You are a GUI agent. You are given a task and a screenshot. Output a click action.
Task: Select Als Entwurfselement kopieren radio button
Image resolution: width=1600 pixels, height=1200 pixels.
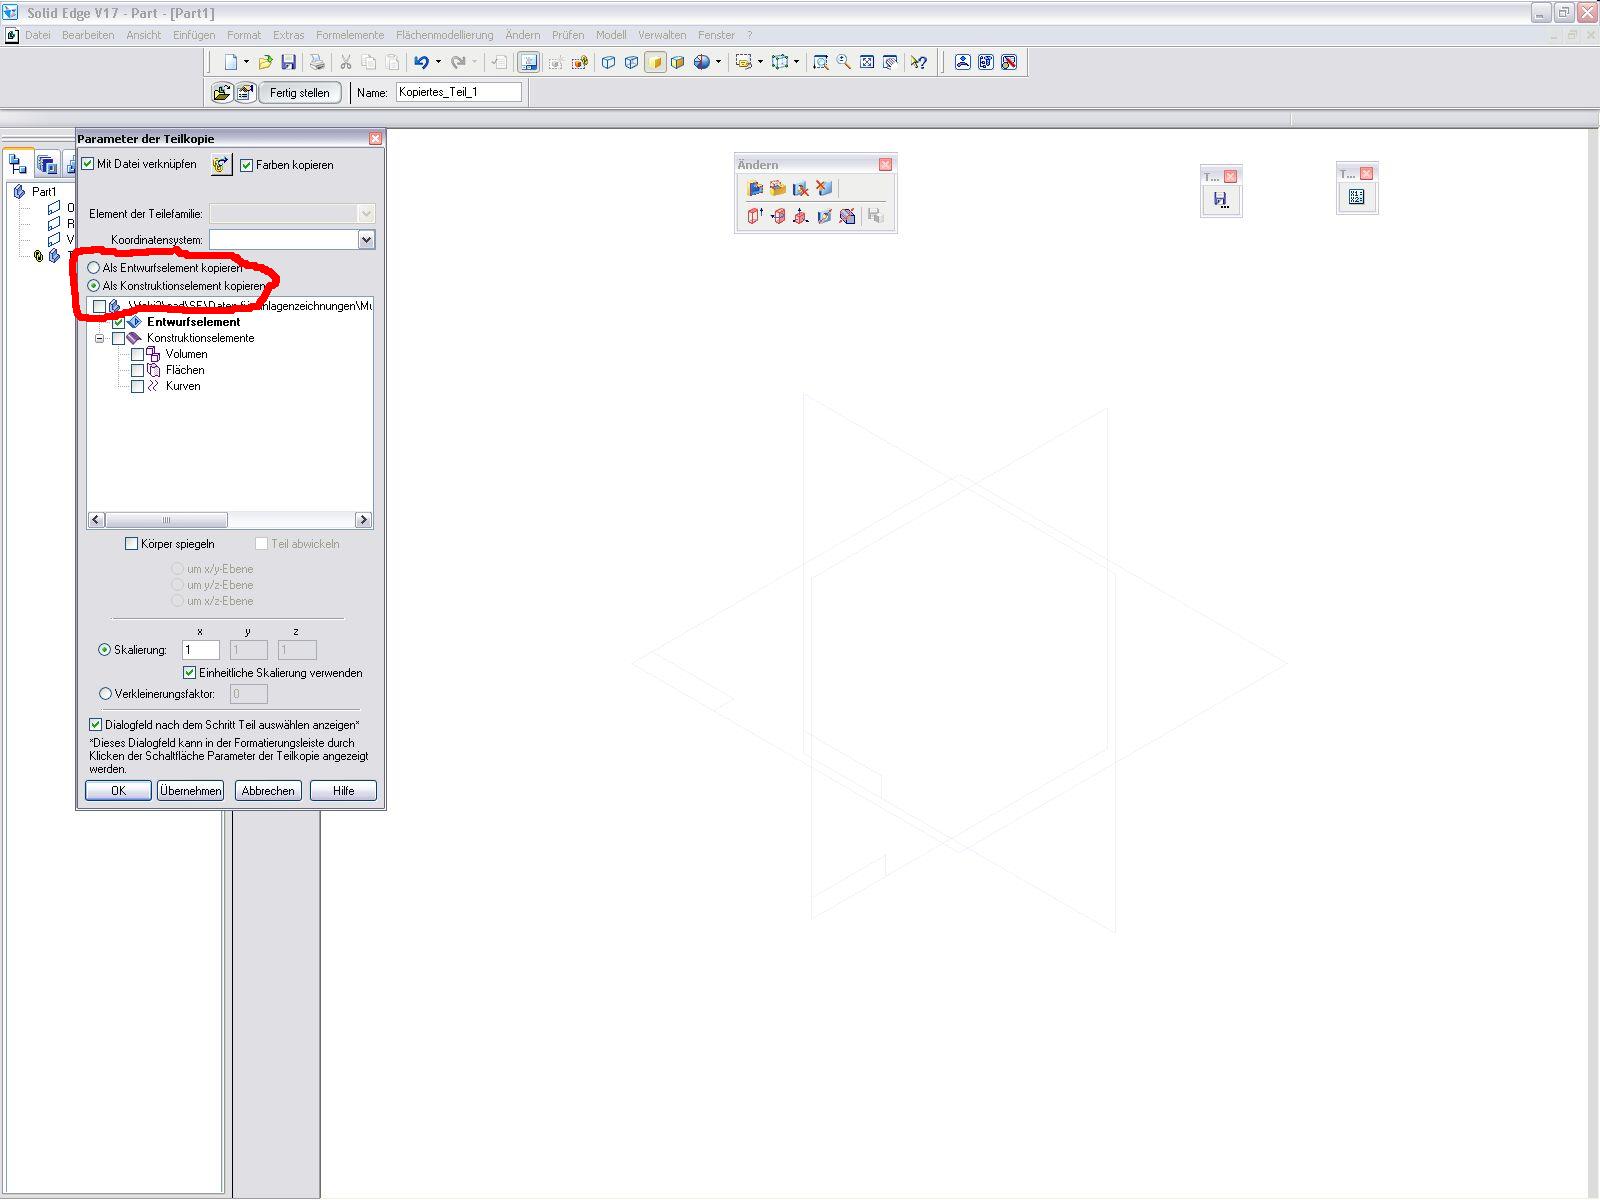(94, 268)
